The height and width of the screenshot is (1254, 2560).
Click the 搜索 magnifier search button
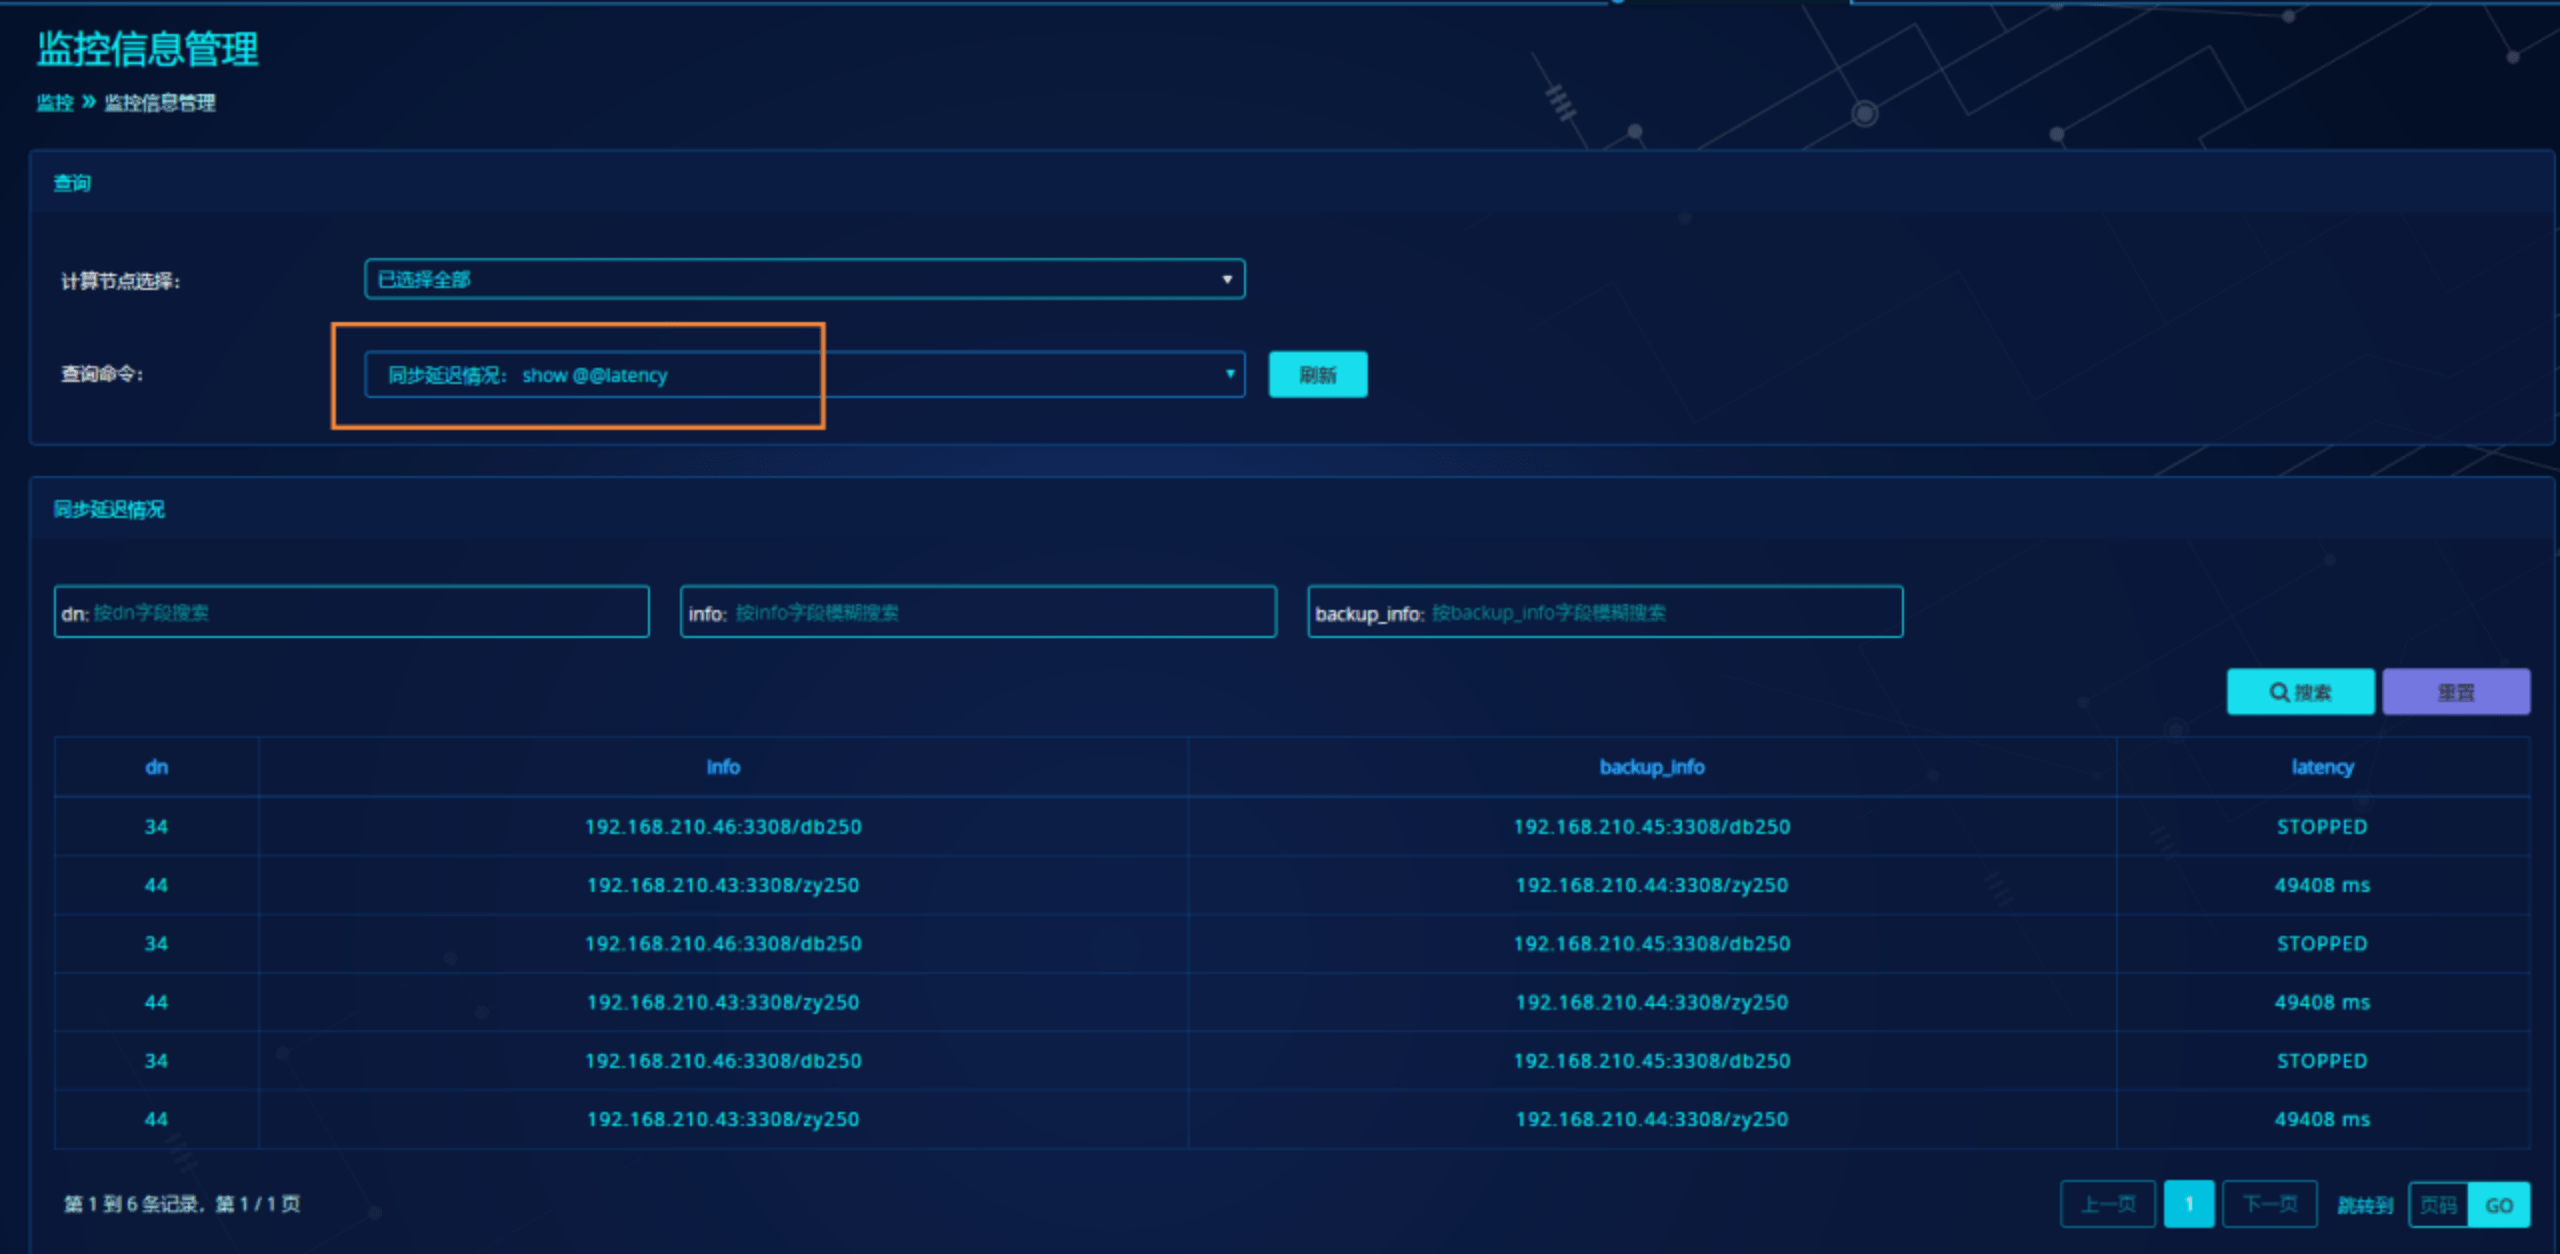[x=2299, y=692]
